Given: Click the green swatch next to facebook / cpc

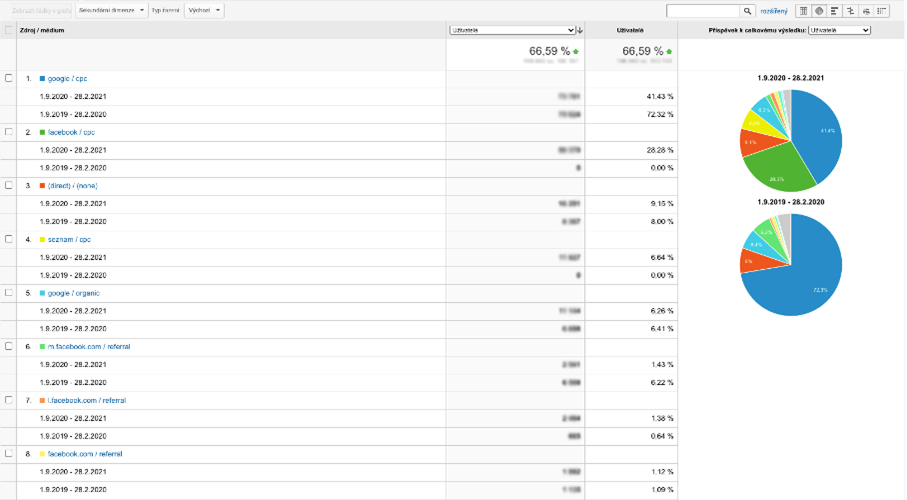Looking at the screenshot, I should click(x=42, y=133).
